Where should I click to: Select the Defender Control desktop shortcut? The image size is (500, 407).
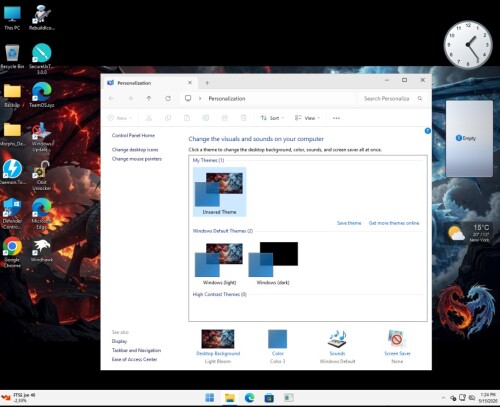point(12,213)
